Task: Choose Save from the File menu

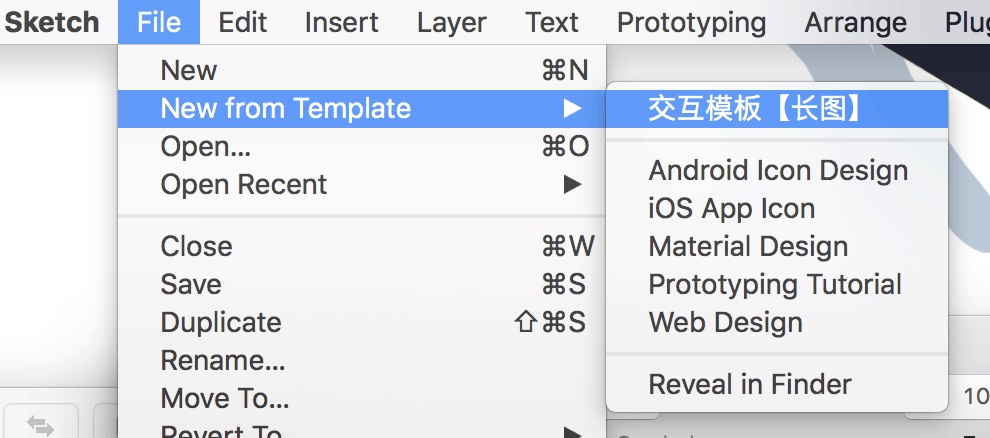Action: coord(191,285)
